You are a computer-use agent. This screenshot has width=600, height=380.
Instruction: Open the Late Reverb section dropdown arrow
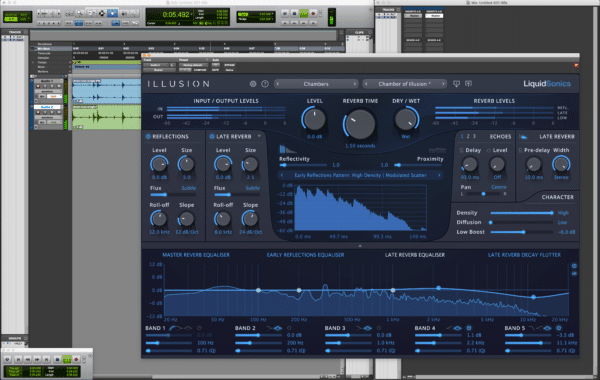(x=259, y=136)
